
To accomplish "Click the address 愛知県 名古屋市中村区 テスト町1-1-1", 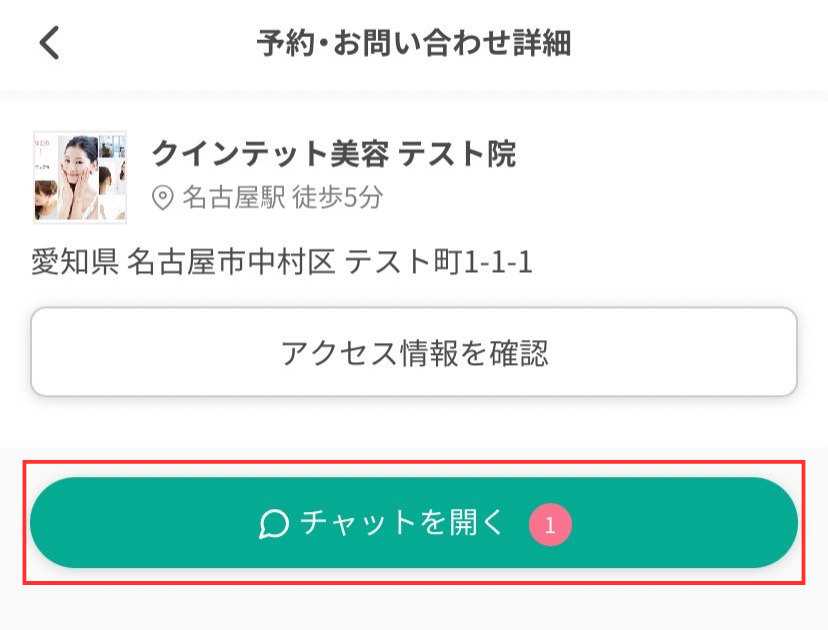I will (282, 263).
